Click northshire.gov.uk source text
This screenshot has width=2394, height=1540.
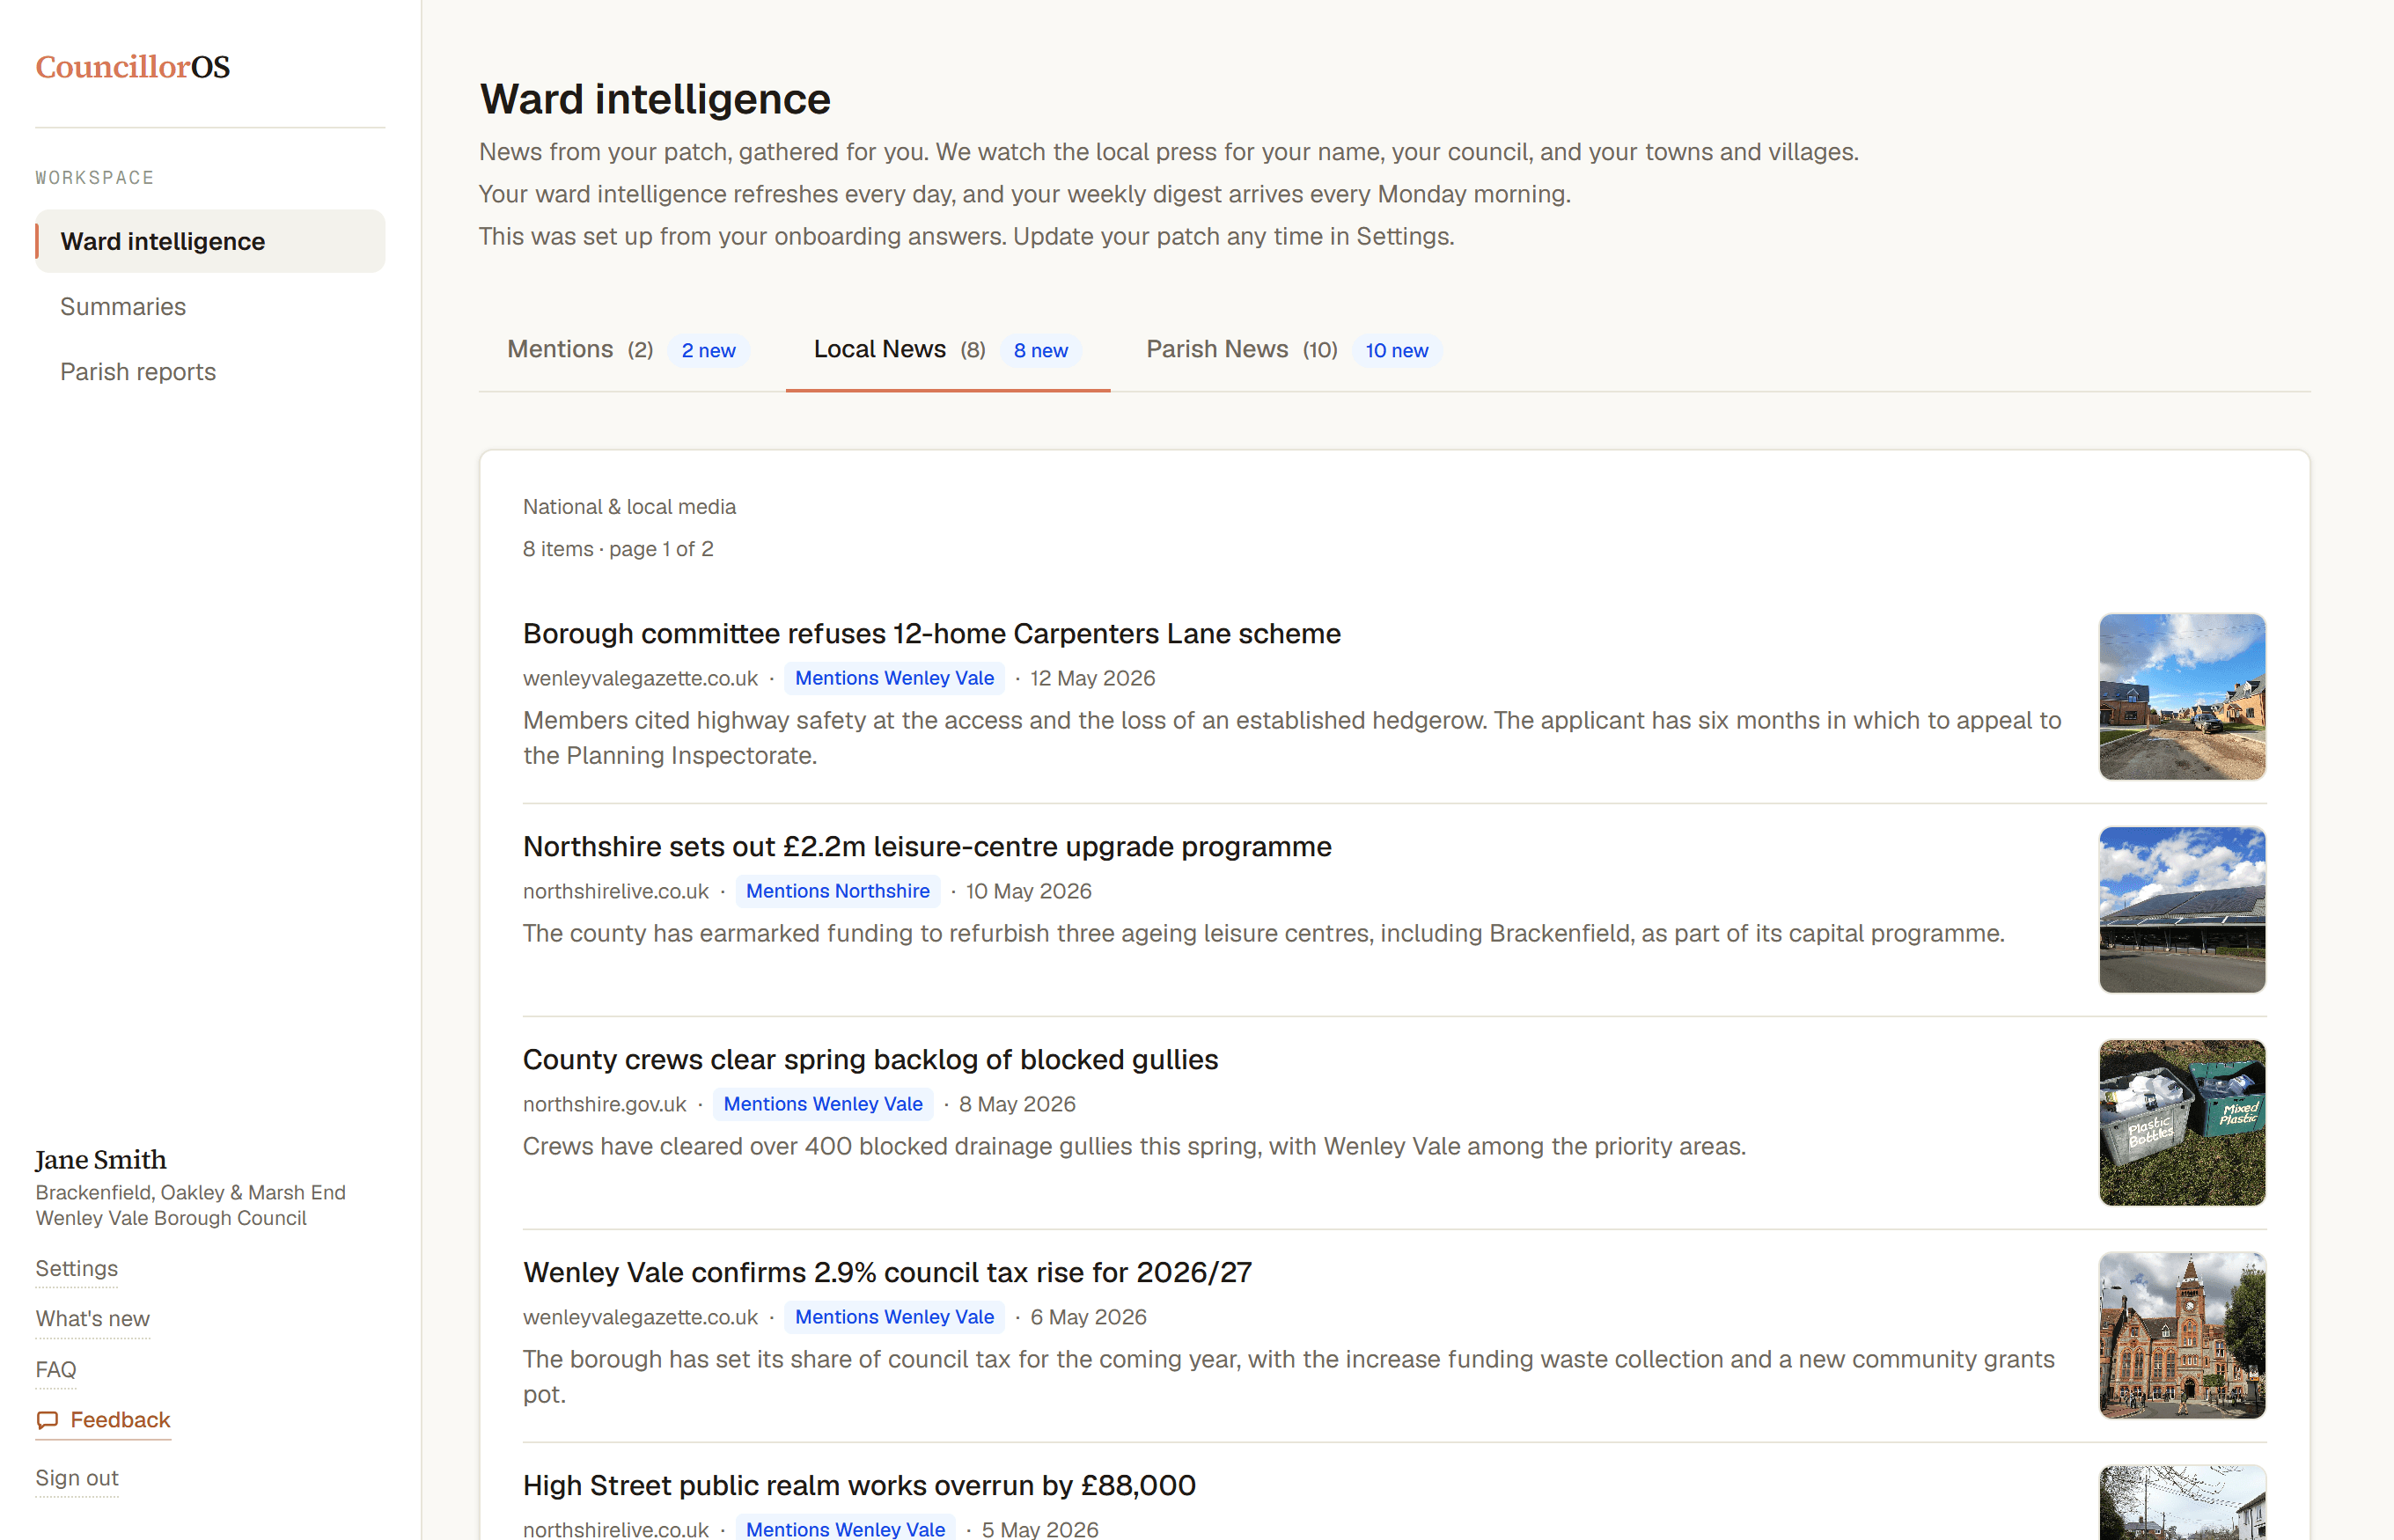[604, 1104]
